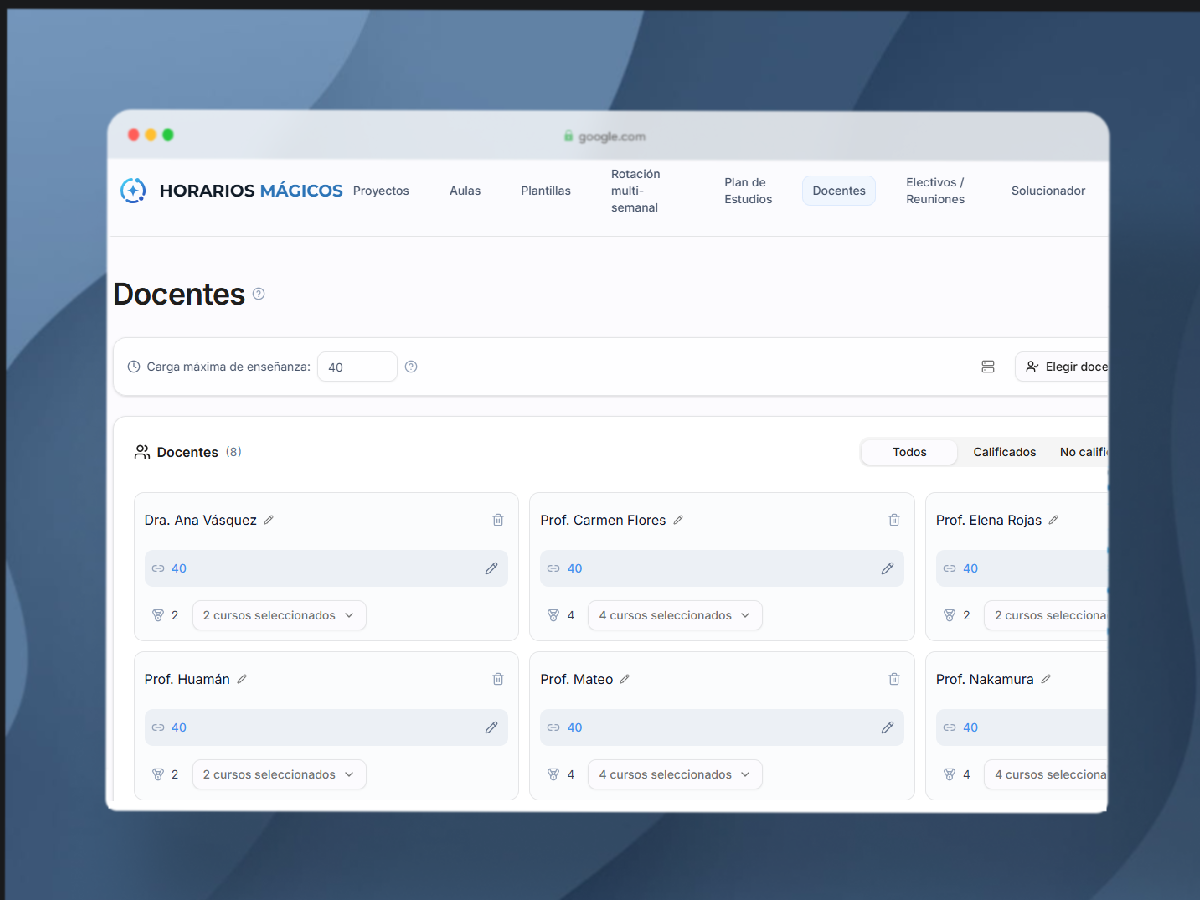Delete Prof. Mateo using trash icon

coord(894,679)
